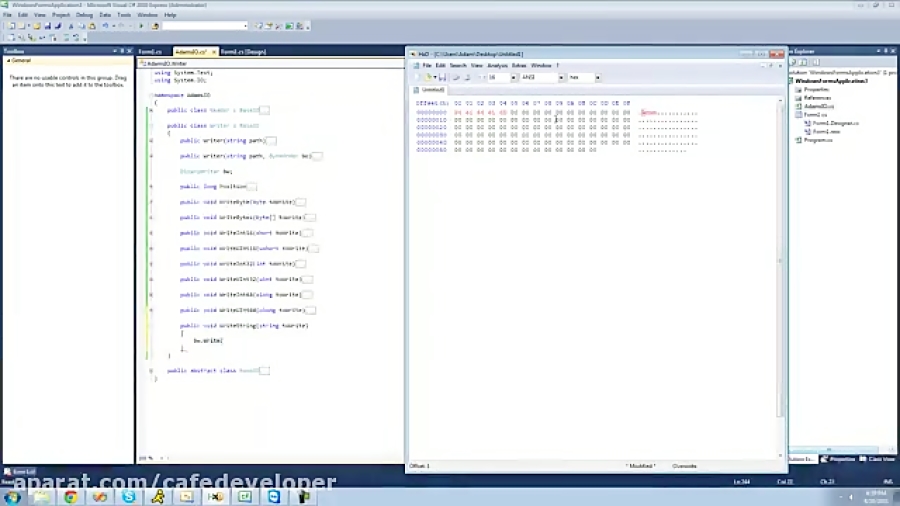This screenshot has width=900, height=506.
Task: Click the Open file icon in HxD toolbar
Action: pyautogui.click(x=428, y=77)
